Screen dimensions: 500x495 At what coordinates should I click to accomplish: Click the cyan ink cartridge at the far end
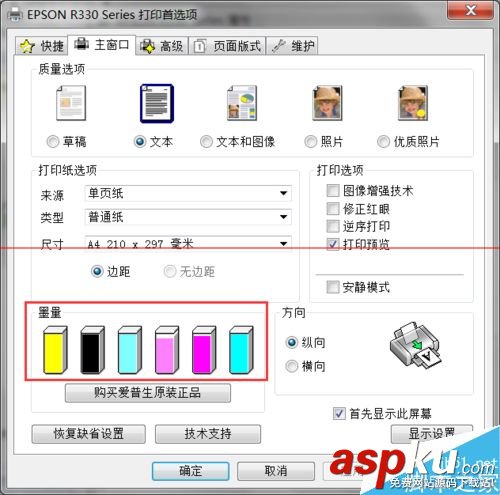point(241,350)
